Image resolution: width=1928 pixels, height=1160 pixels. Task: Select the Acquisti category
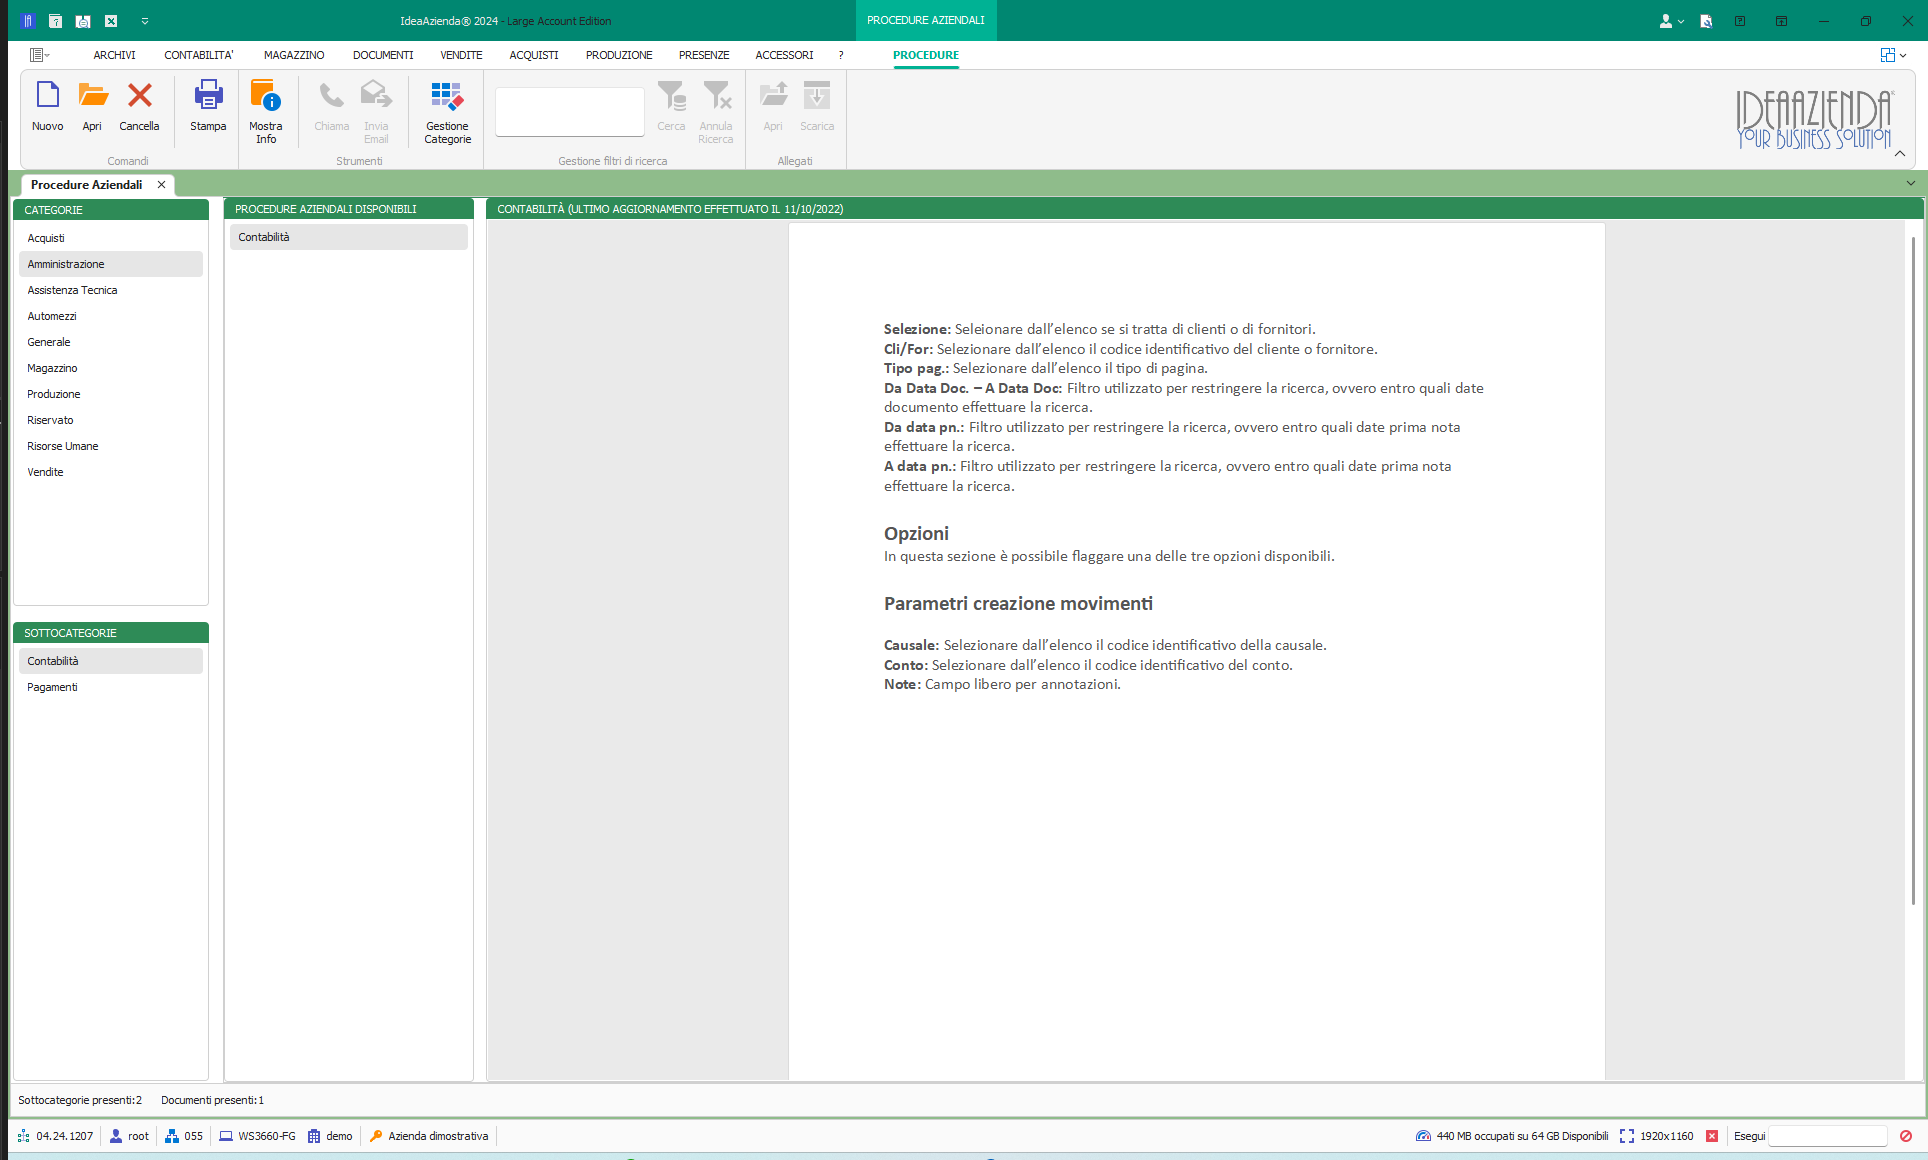[111, 238]
